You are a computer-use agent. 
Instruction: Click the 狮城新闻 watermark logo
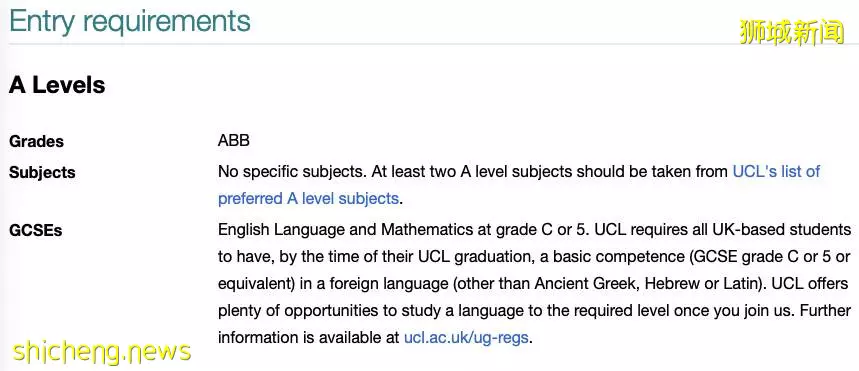coord(792,32)
